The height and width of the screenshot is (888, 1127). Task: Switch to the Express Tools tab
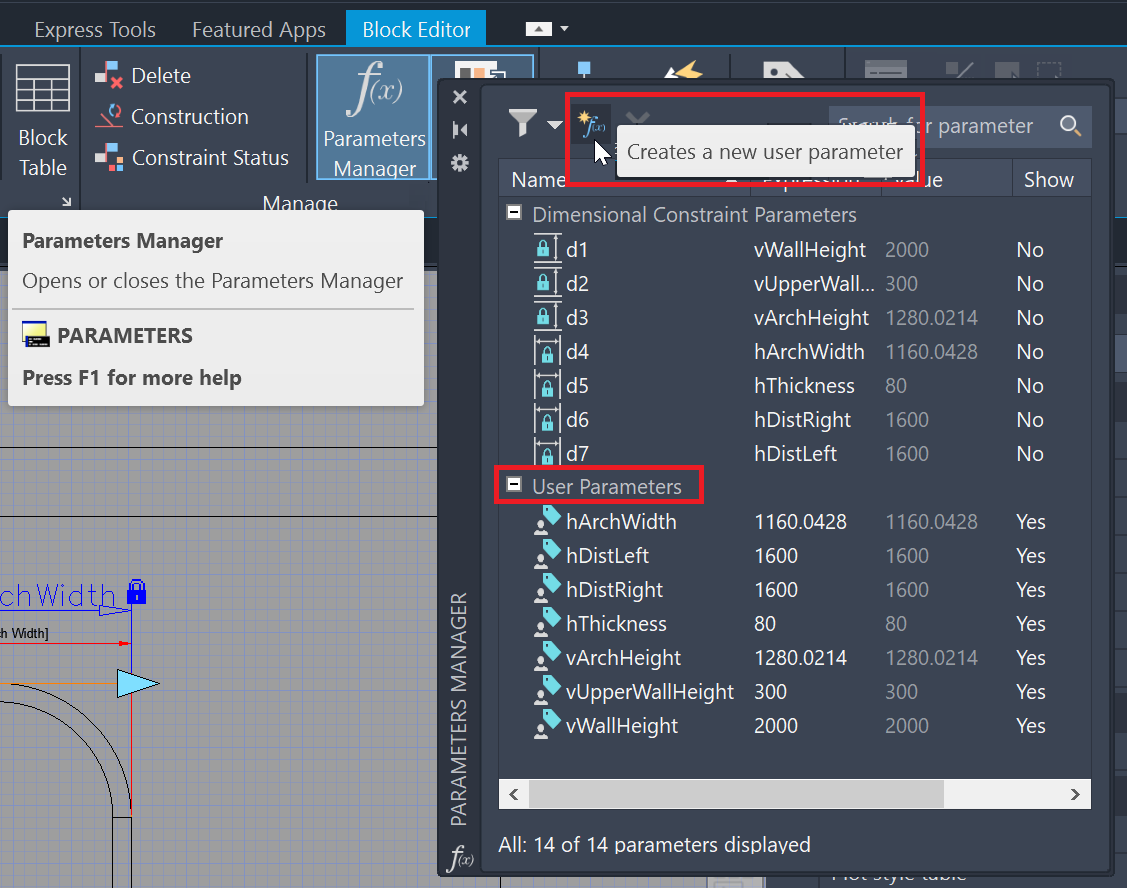pos(95,29)
